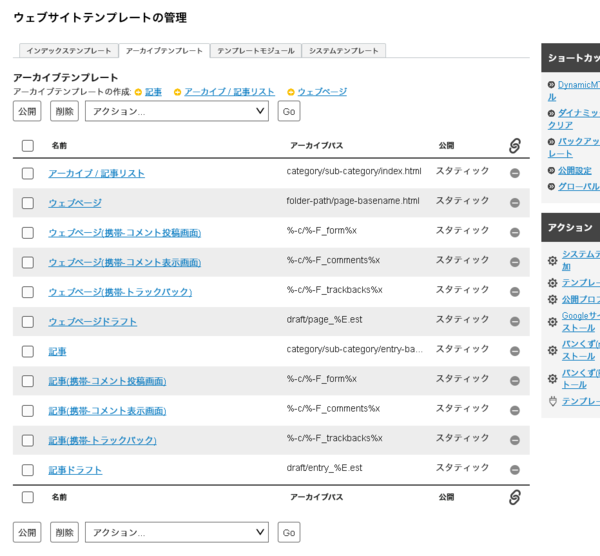
Task: Click the gray minus icon in ウェブページドラフト row
Action: [x=514, y=321]
